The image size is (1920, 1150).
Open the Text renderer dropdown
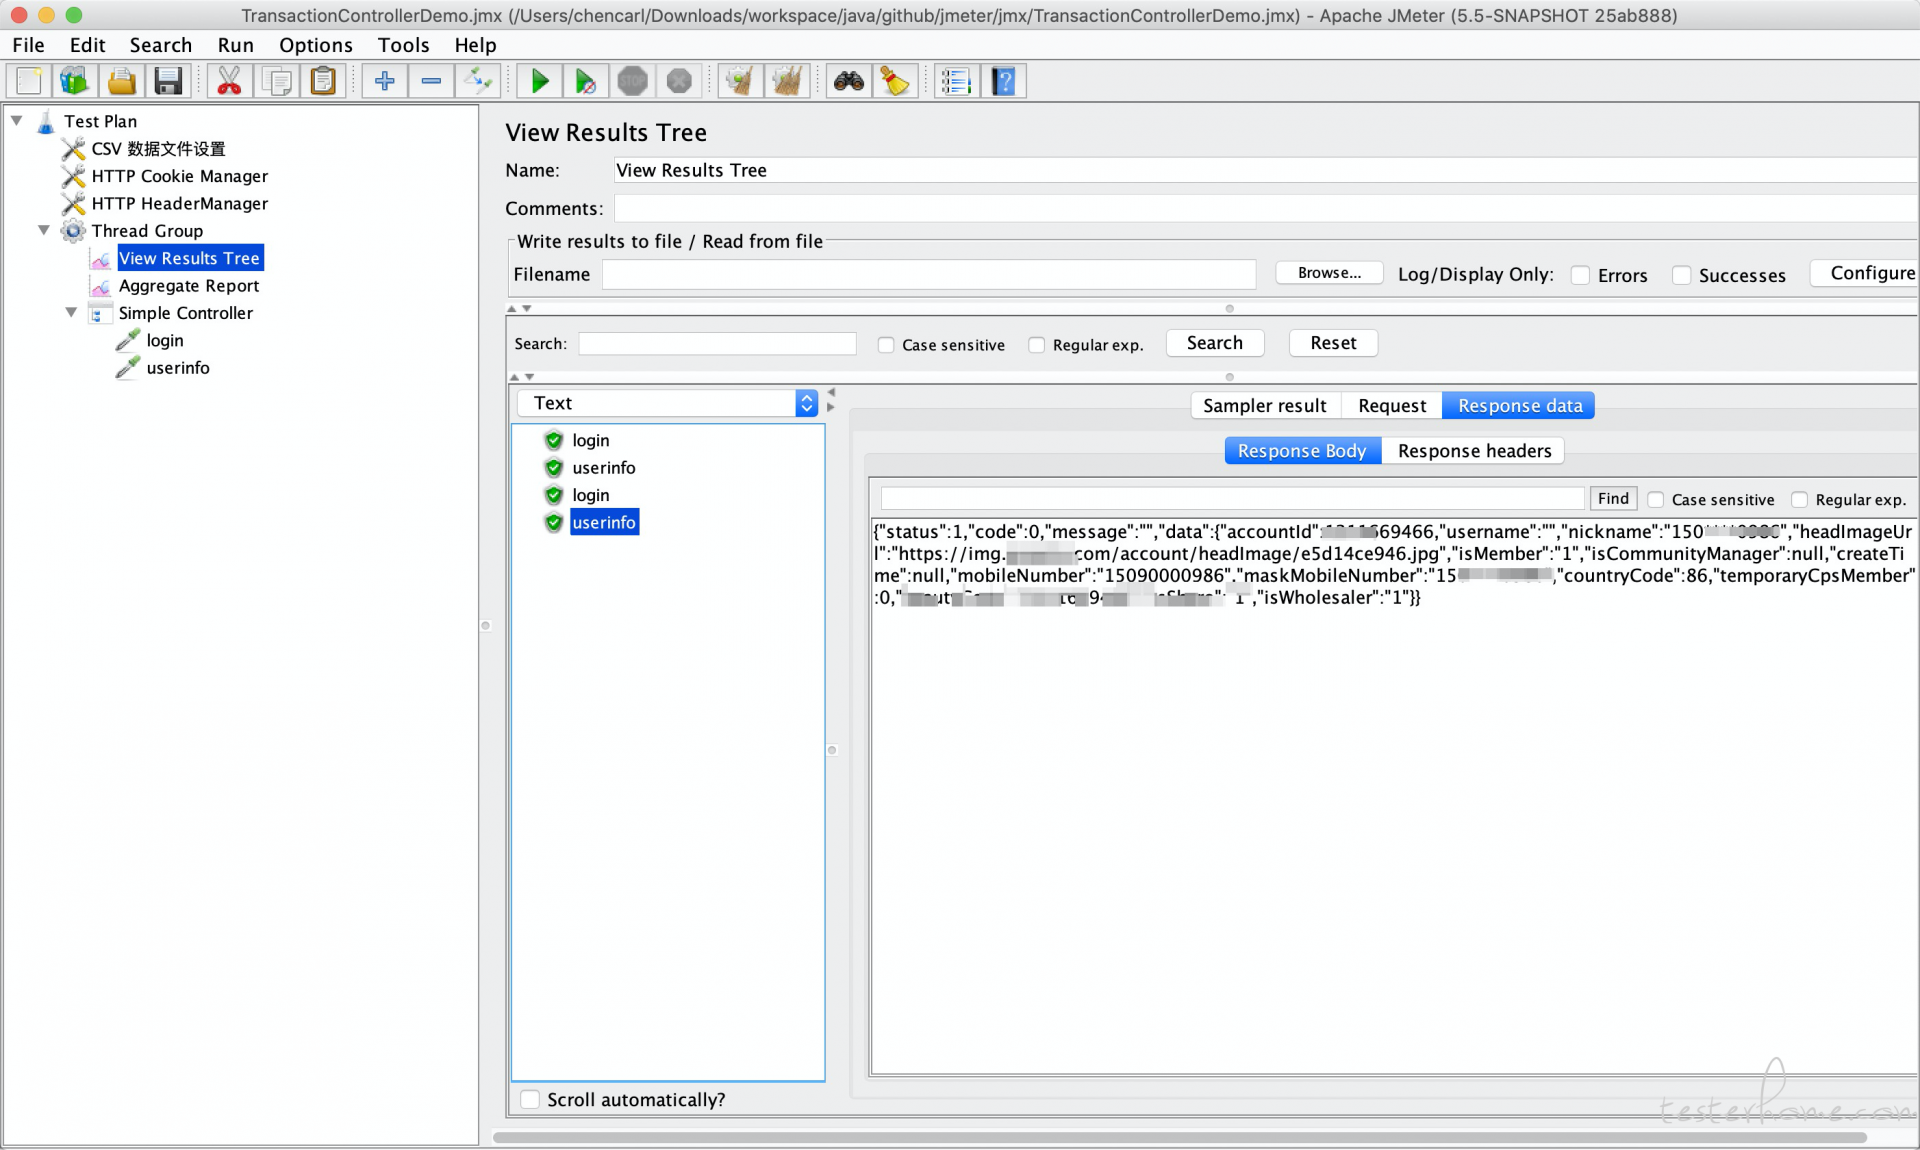point(667,403)
